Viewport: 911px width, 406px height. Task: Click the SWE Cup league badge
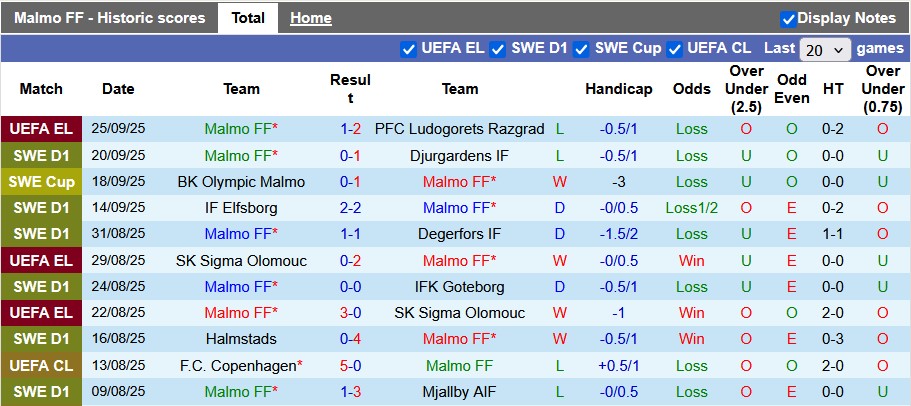pyautogui.click(x=41, y=182)
